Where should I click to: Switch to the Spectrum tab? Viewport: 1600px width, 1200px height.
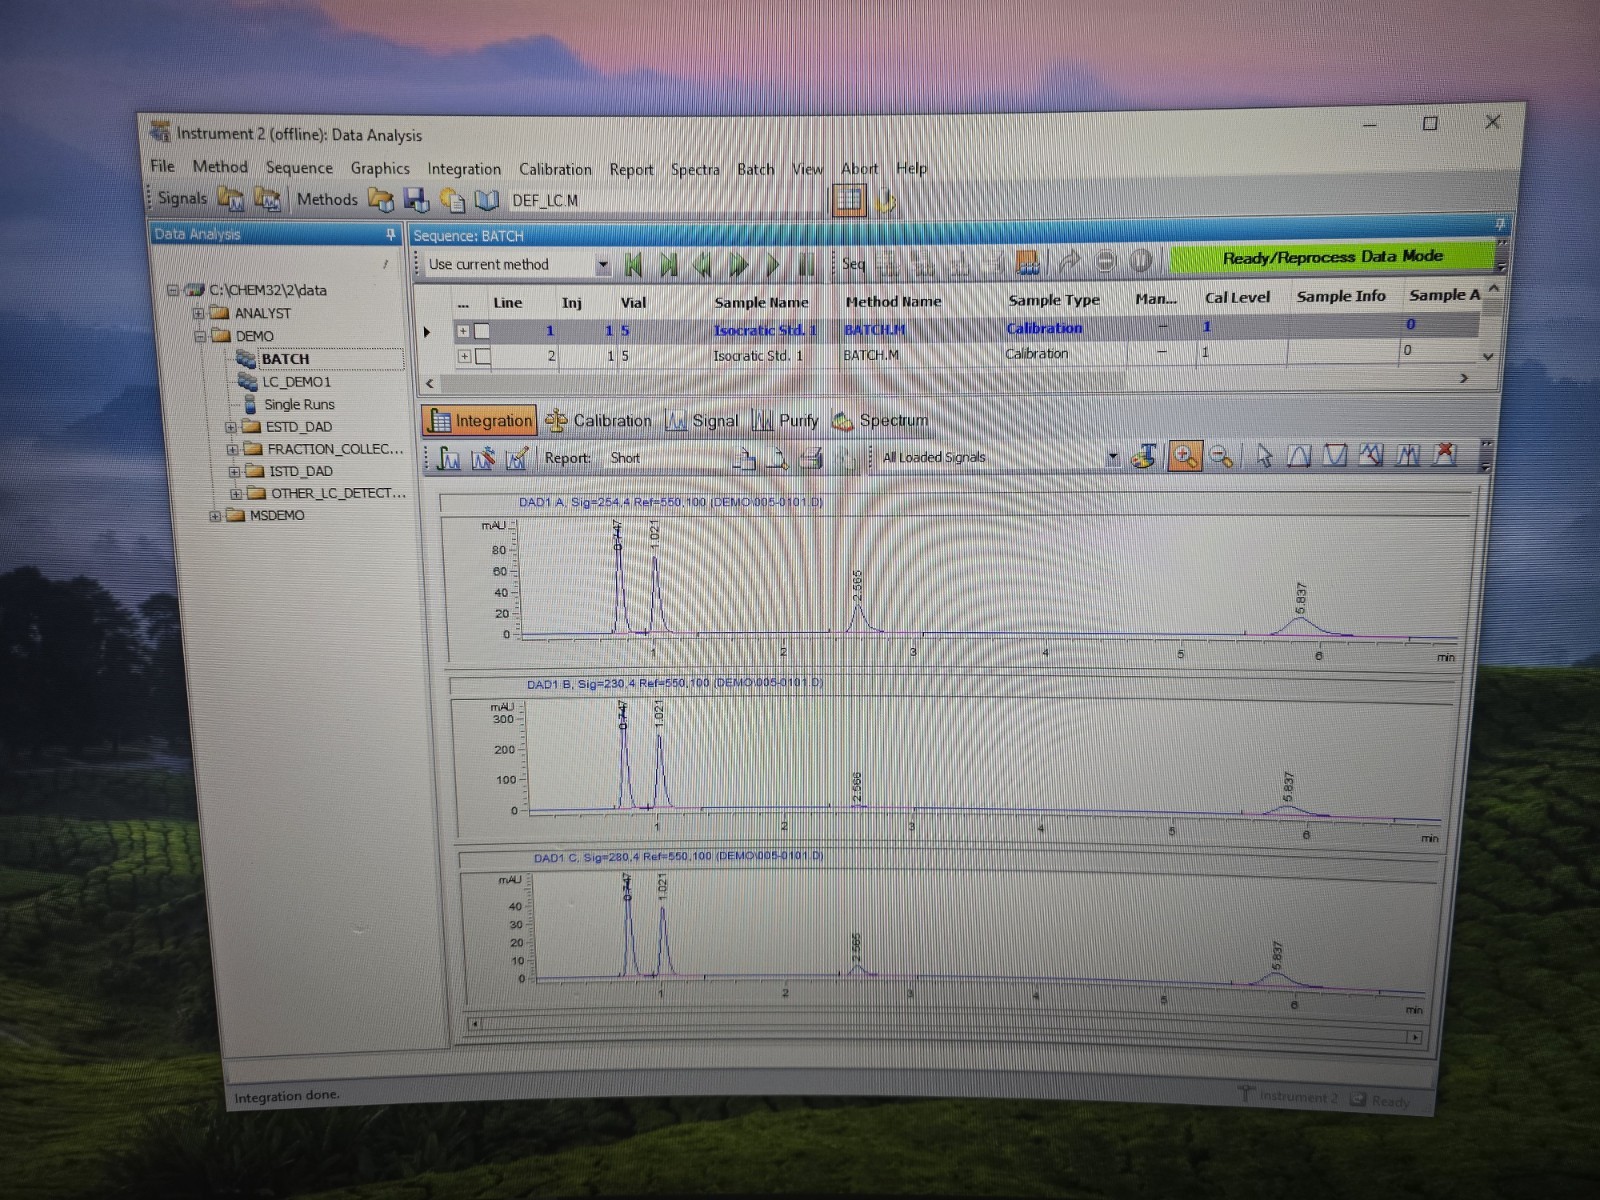[880, 421]
